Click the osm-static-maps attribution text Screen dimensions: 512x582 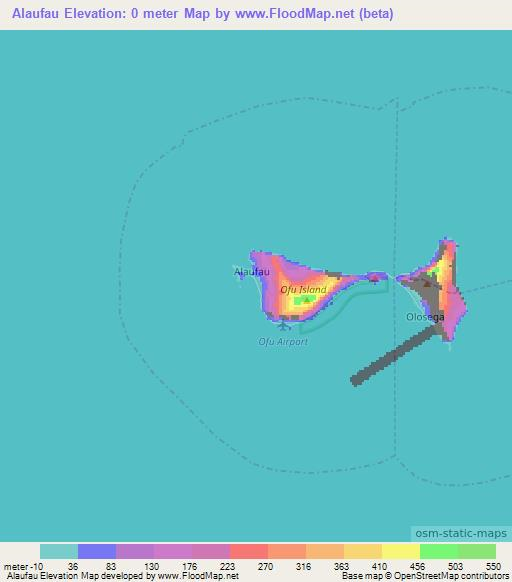460,533
